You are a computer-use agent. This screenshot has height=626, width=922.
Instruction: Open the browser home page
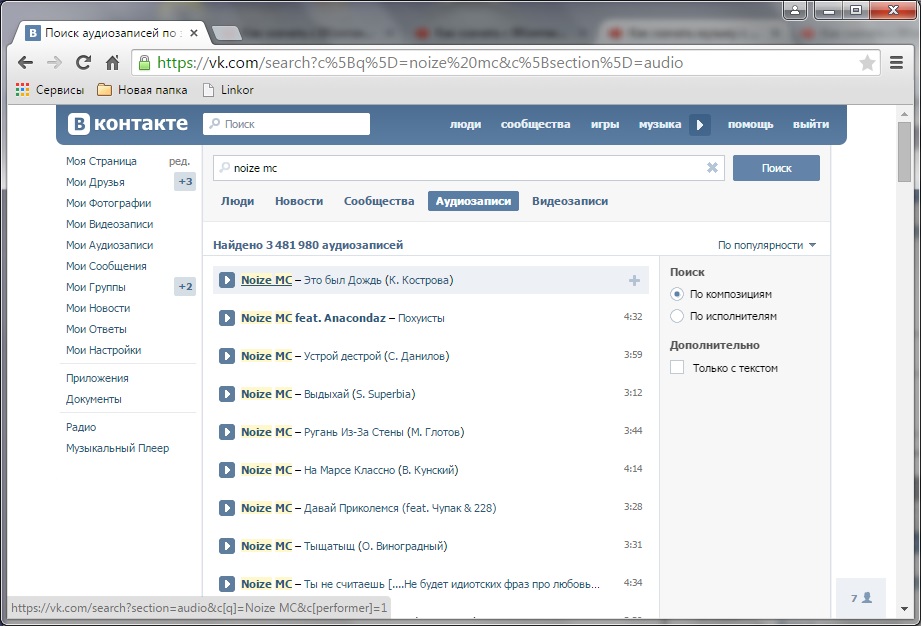coord(112,62)
